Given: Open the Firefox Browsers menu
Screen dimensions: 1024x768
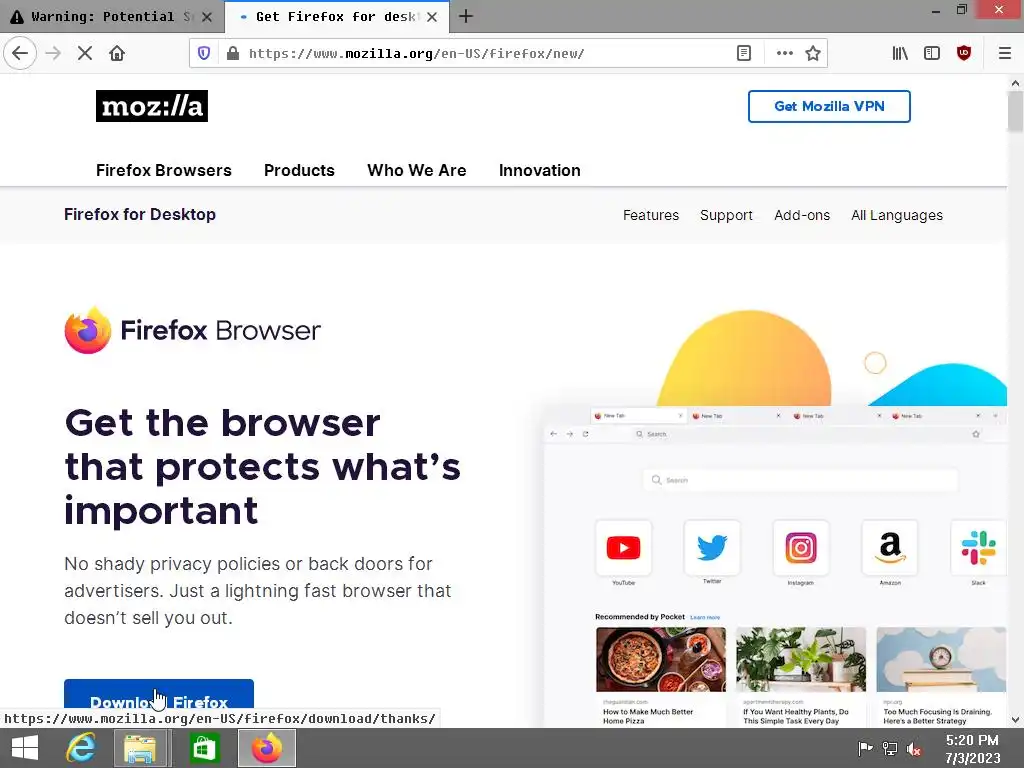Looking at the screenshot, I should (x=164, y=170).
